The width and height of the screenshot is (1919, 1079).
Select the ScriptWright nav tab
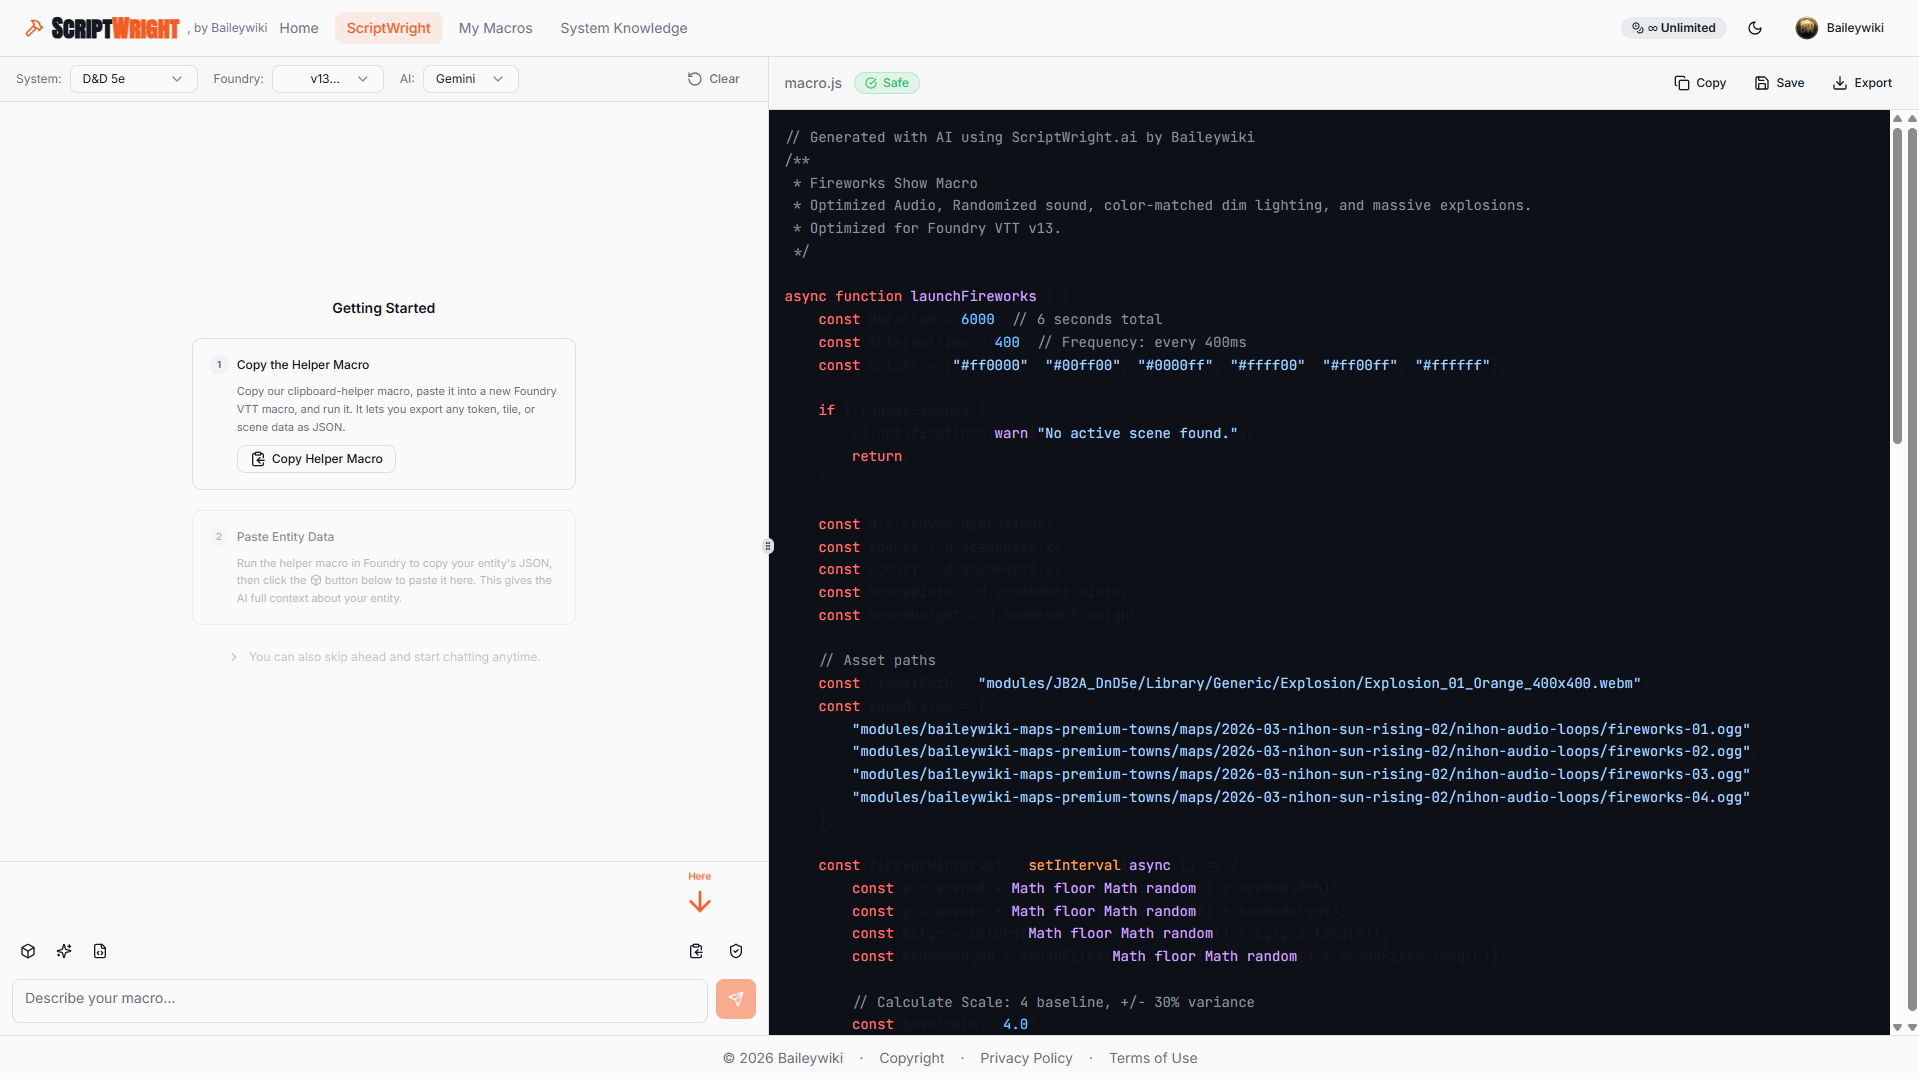point(389,28)
